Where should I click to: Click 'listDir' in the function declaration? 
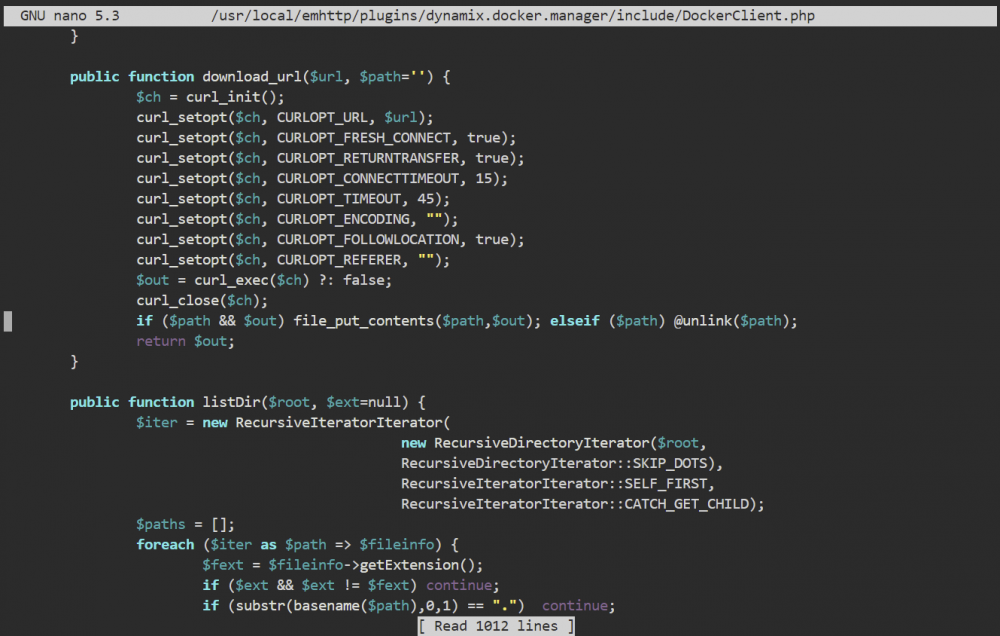[231, 403]
